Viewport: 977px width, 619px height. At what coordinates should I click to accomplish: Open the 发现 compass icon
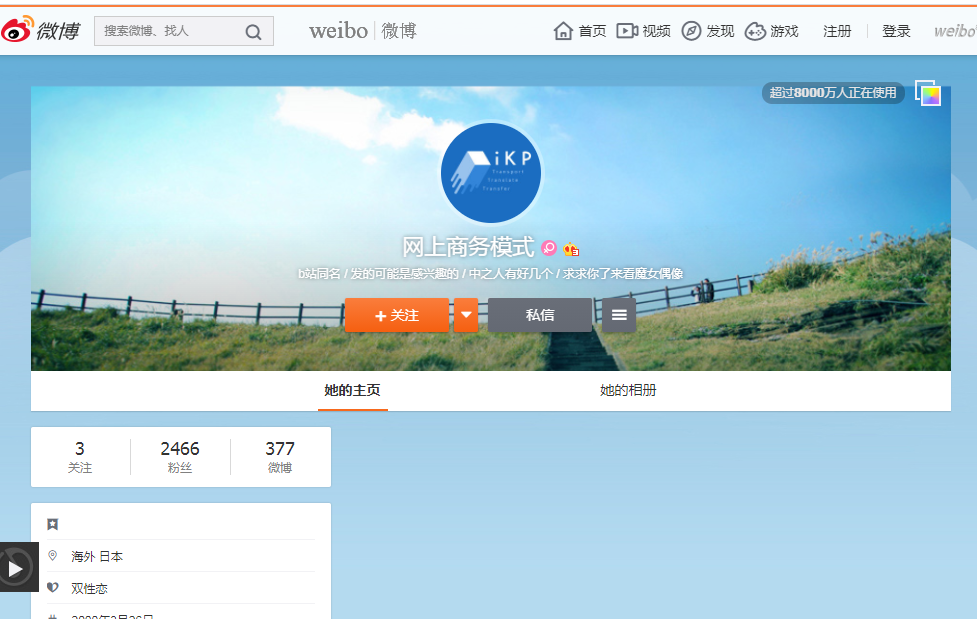coord(691,31)
